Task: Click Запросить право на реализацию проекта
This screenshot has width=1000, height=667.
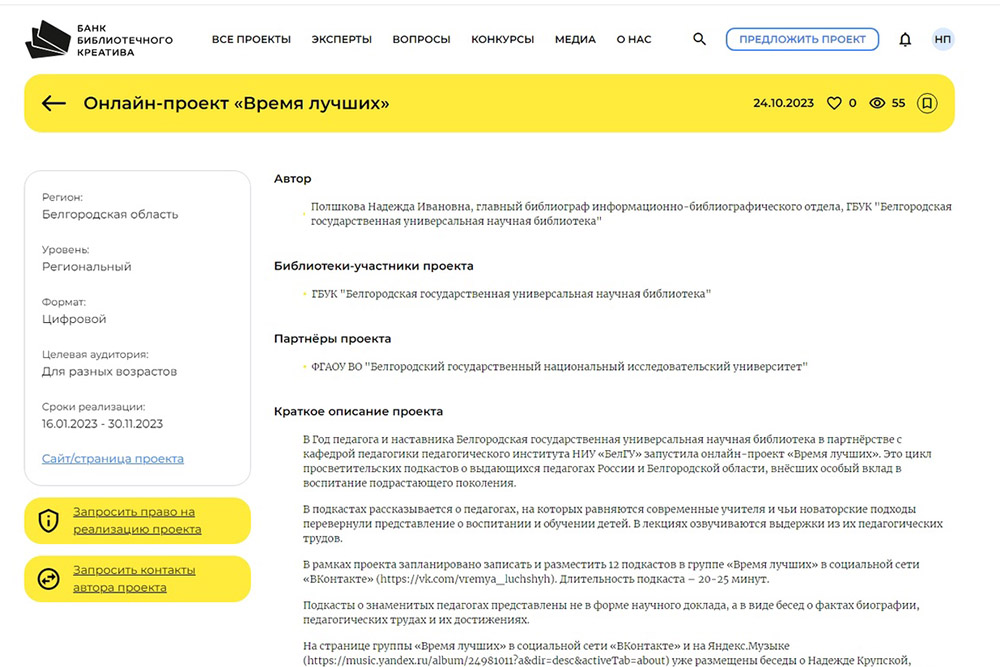Action: point(137,521)
